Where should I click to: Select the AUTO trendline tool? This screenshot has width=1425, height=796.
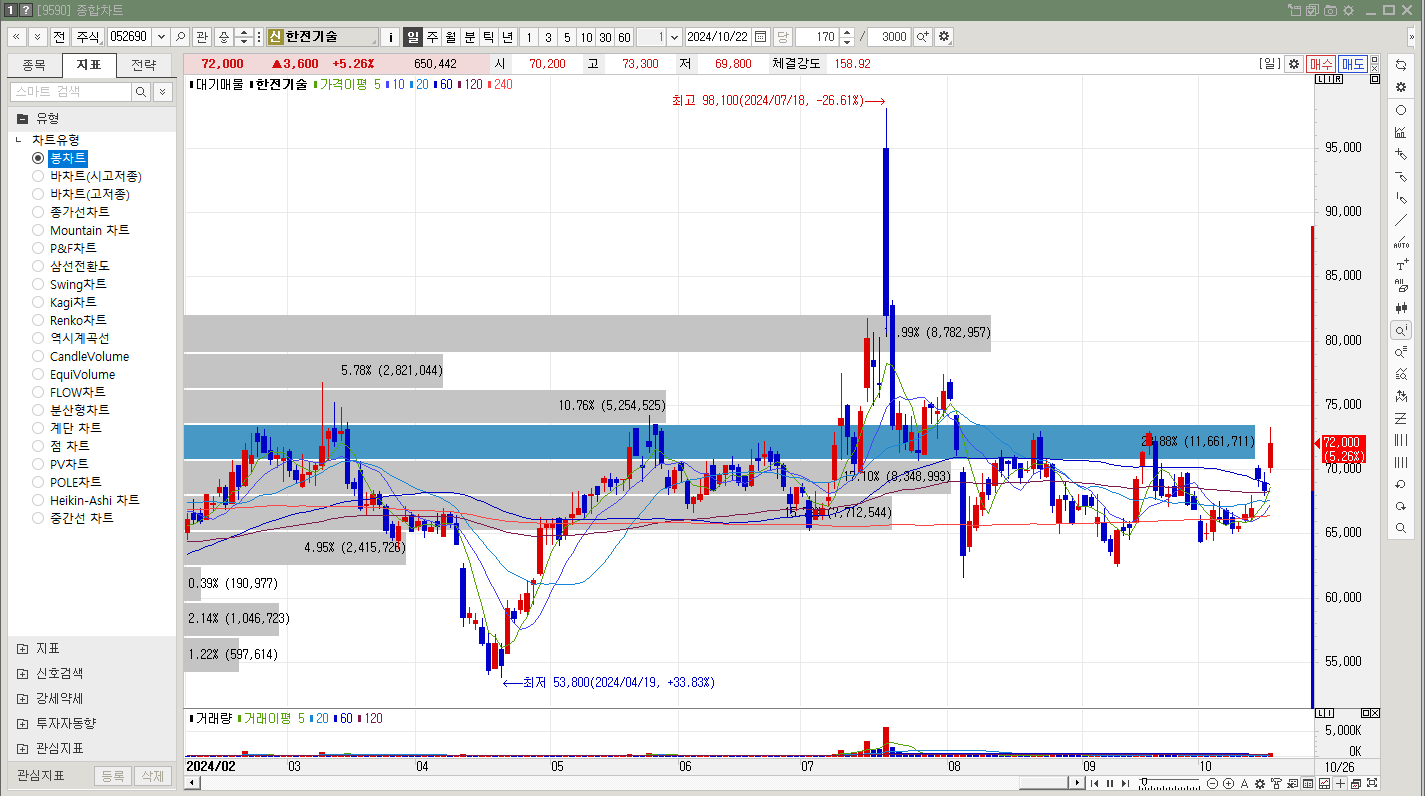1401,242
